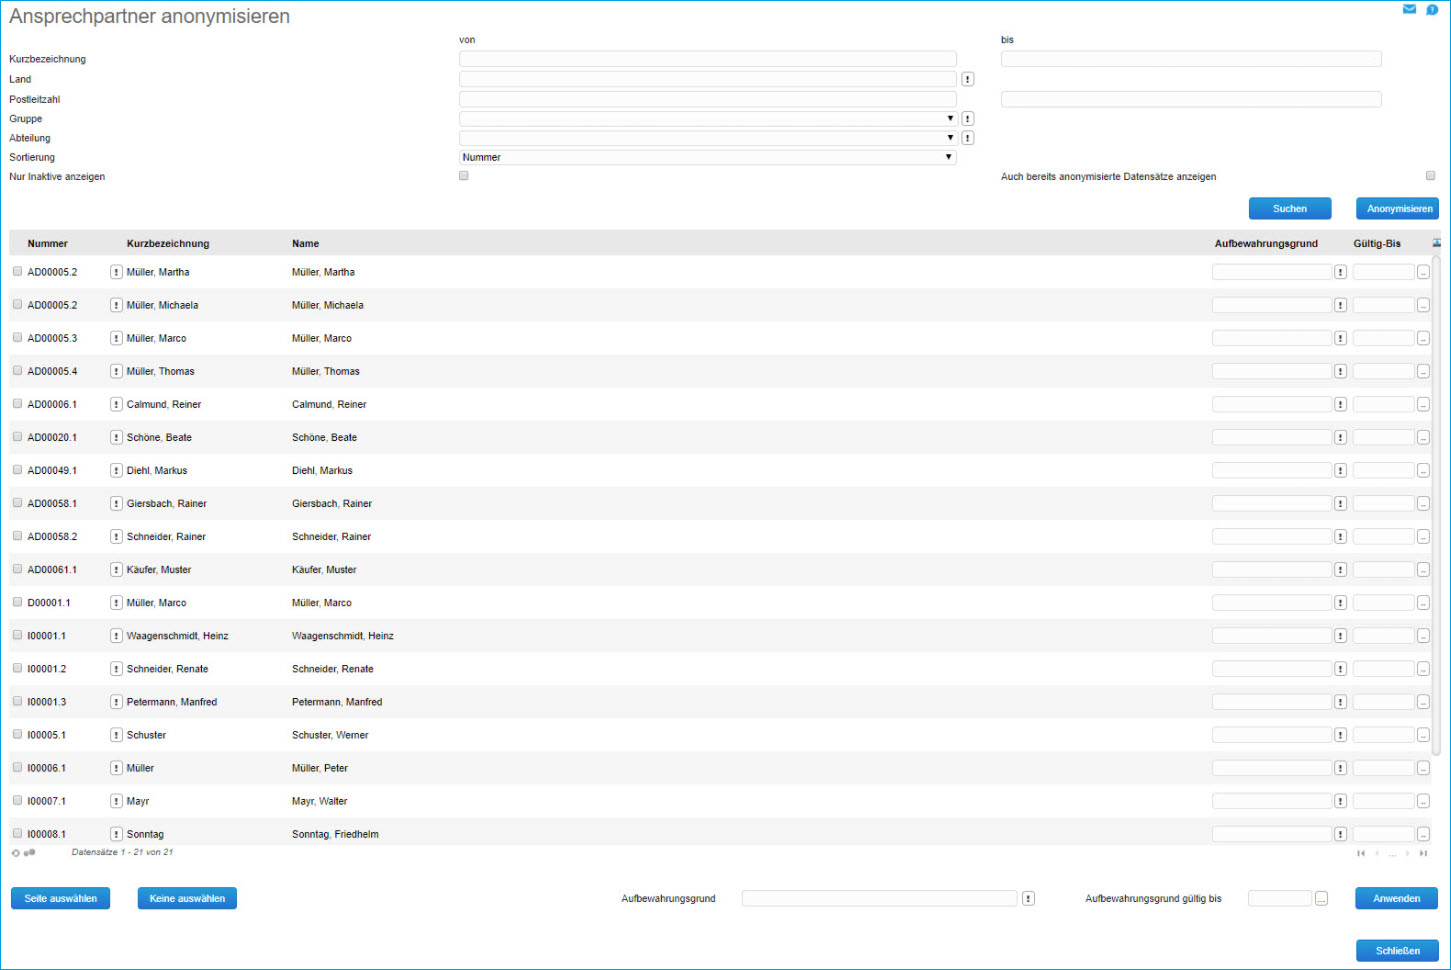The image size is (1451, 970).
Task: Click the Name column header
Action: (306, 244)
